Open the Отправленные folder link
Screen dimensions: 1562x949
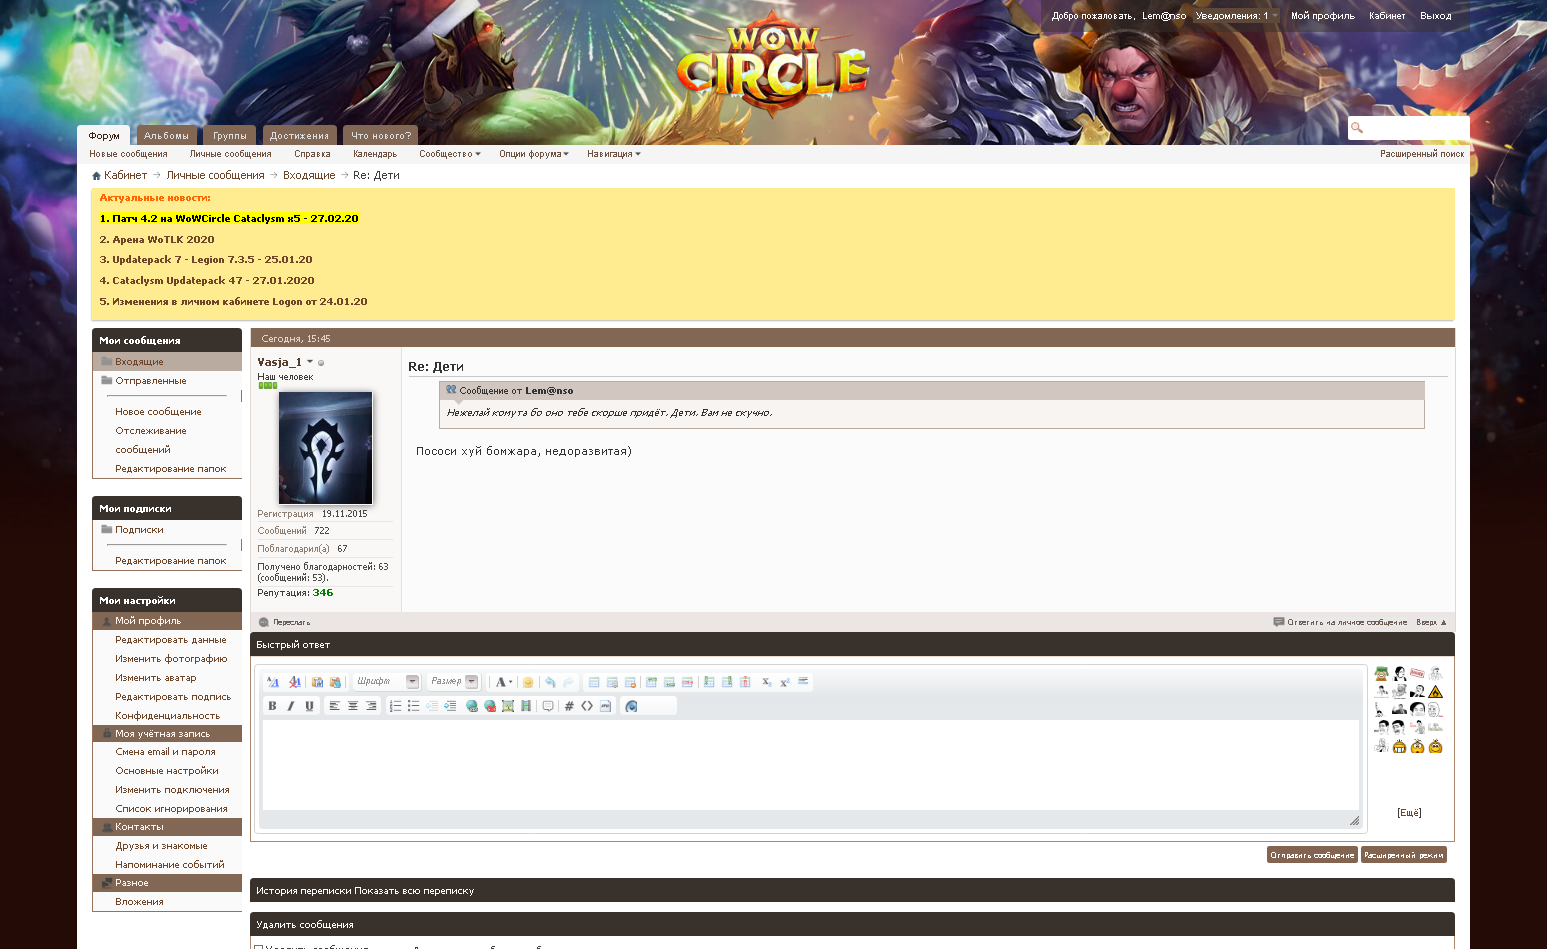[x=150, y=381]
